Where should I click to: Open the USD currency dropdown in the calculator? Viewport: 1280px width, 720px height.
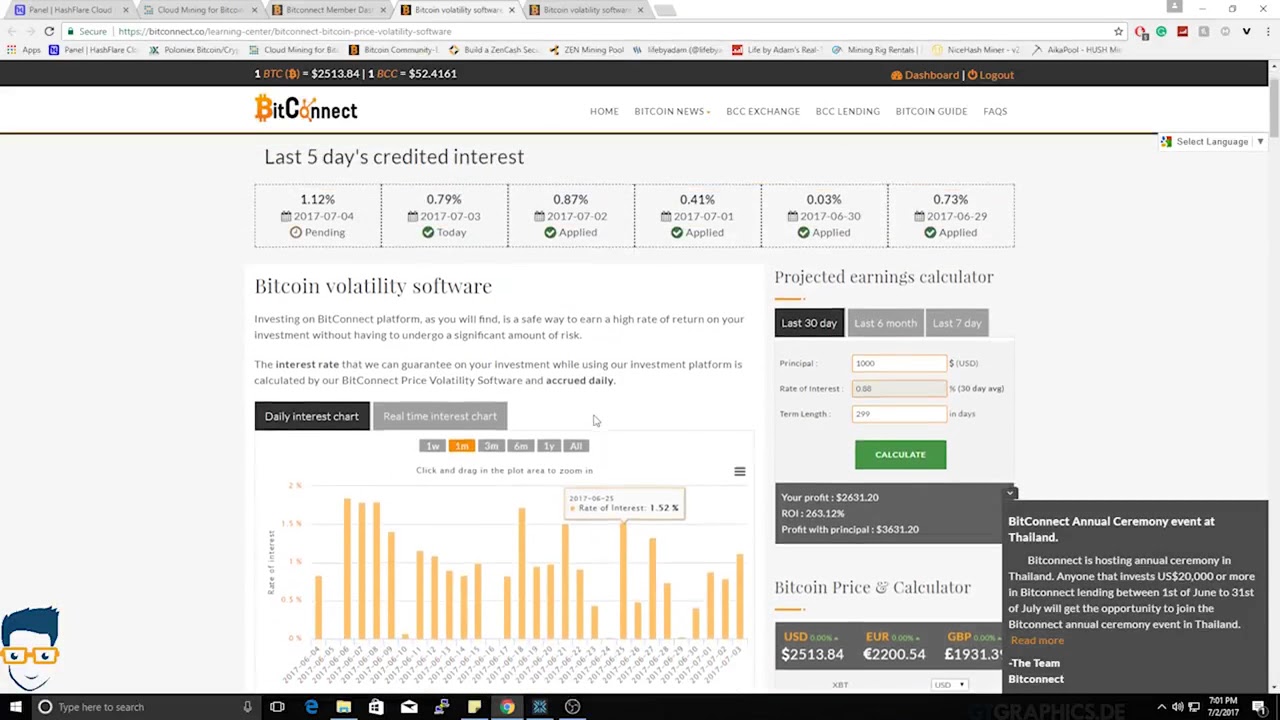(x=949, y=685)
